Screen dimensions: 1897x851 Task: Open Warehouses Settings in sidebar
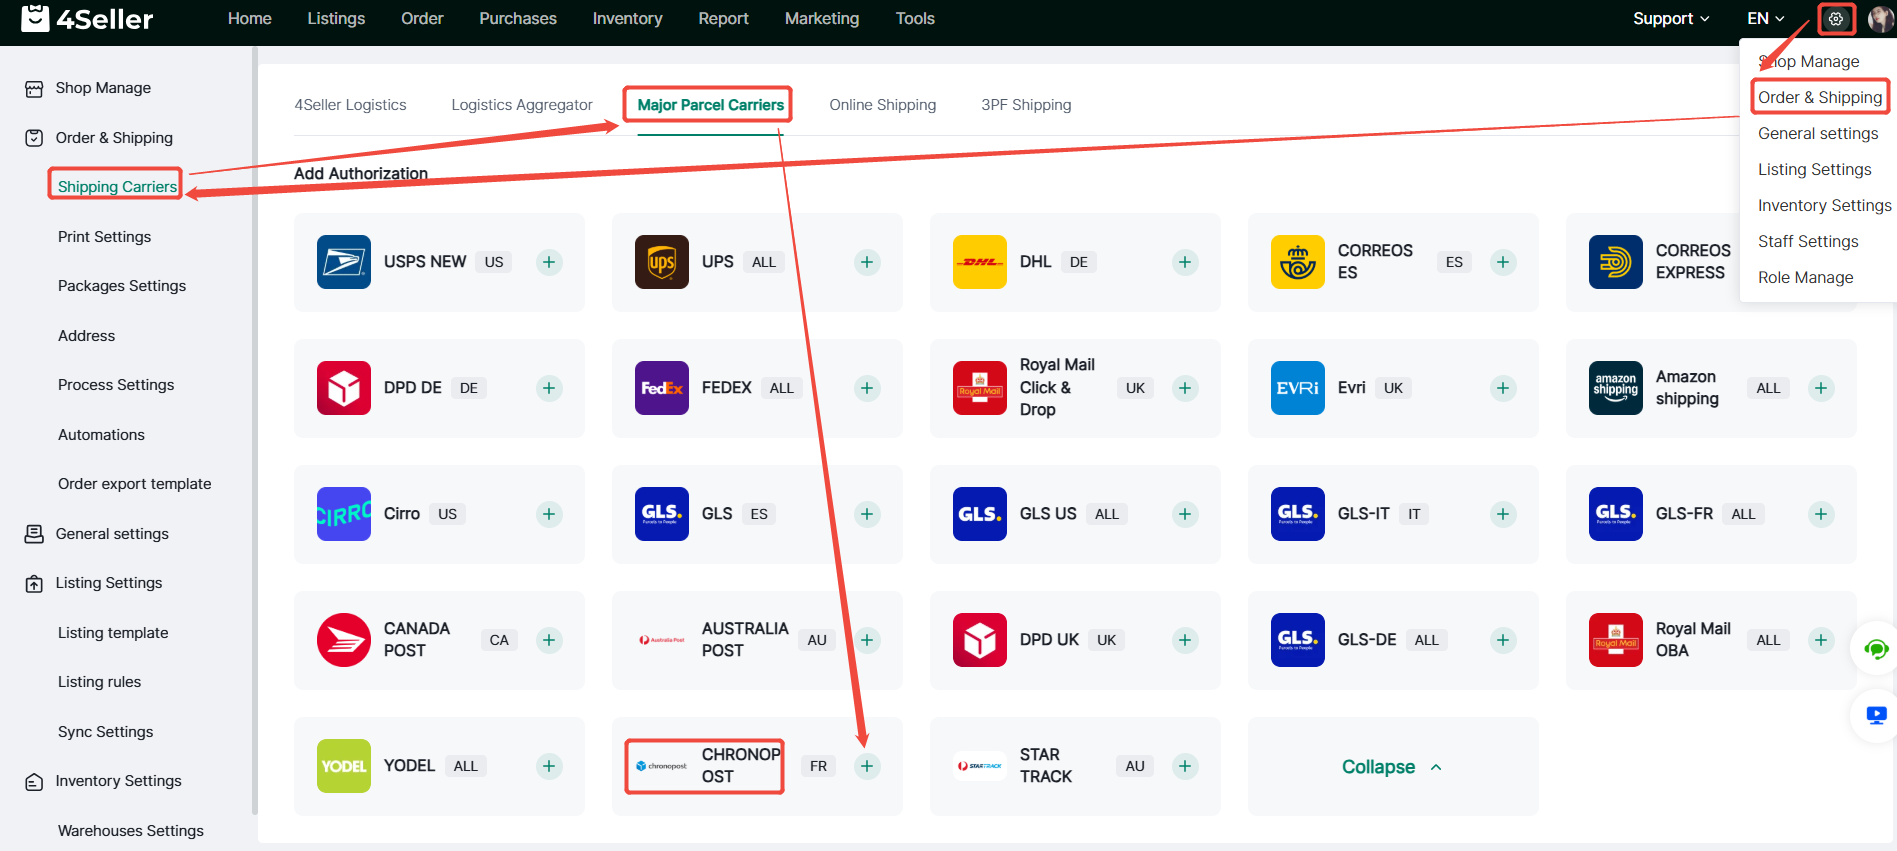131,831
